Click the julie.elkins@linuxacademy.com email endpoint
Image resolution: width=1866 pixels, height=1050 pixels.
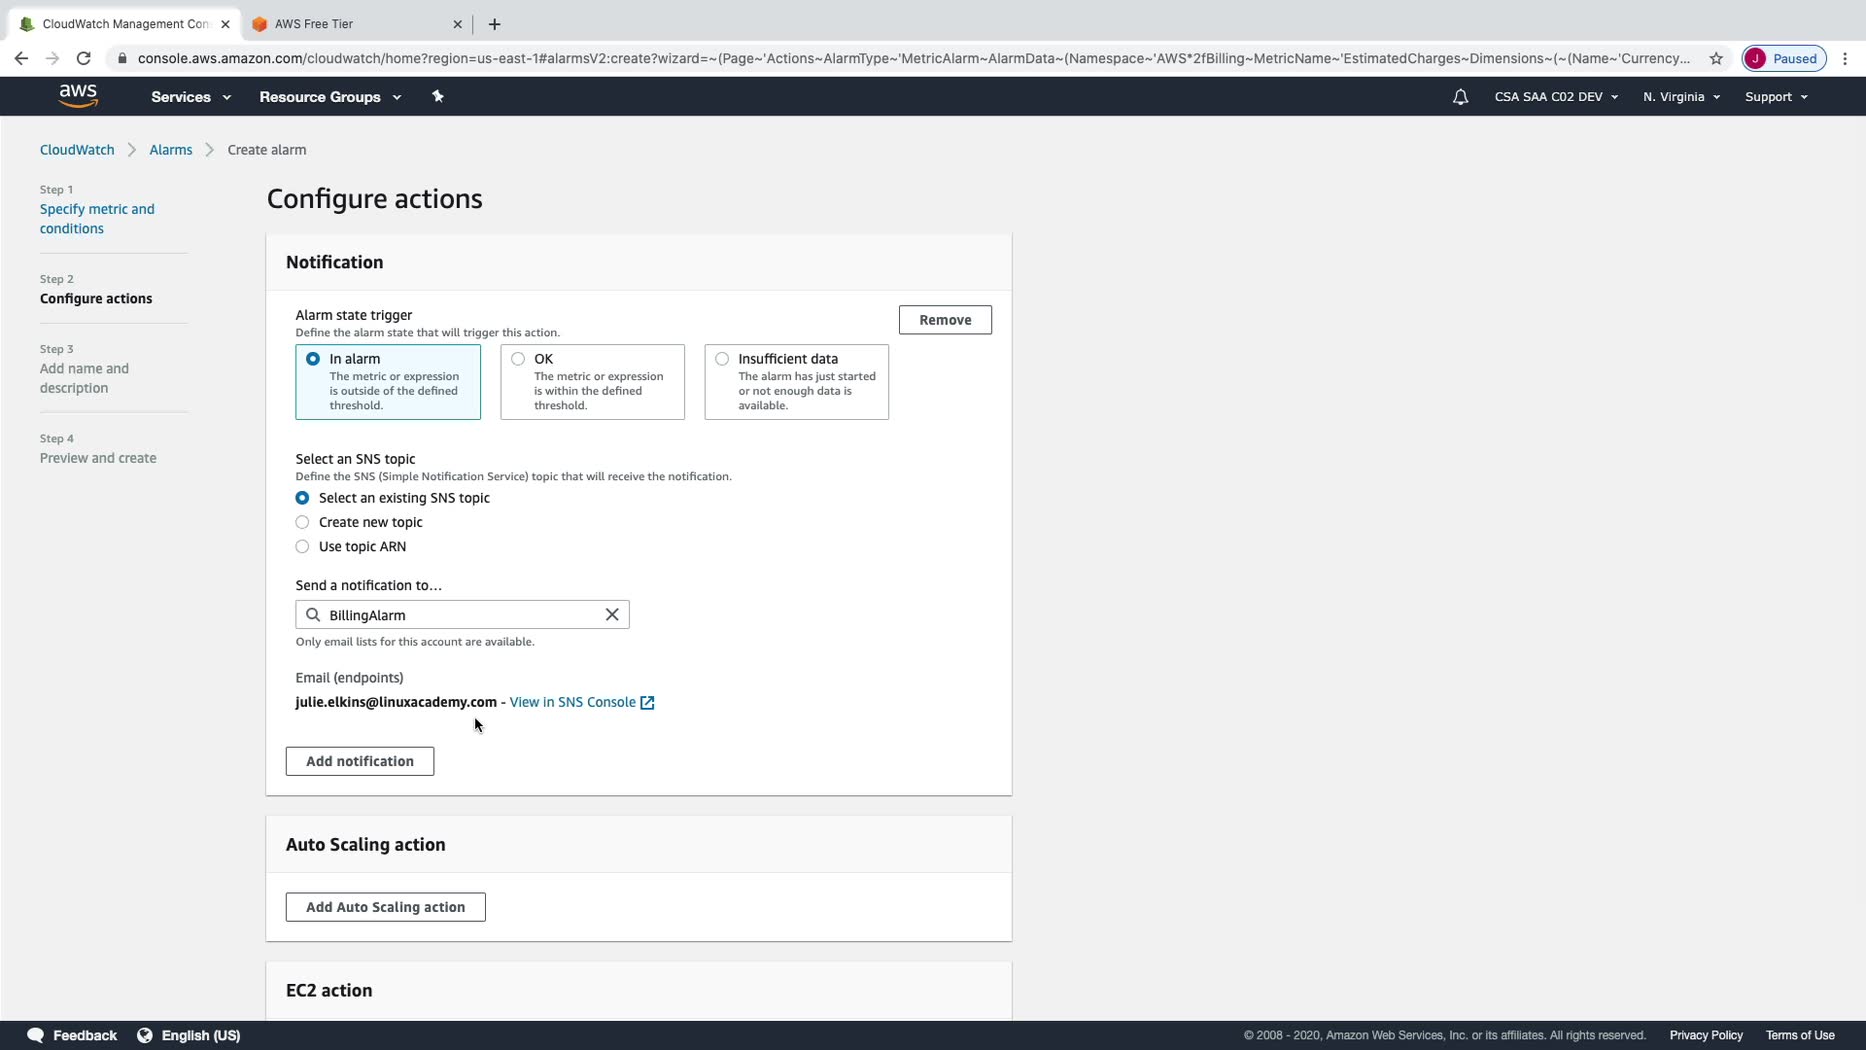pyautogui.click(x=396, y=702)
